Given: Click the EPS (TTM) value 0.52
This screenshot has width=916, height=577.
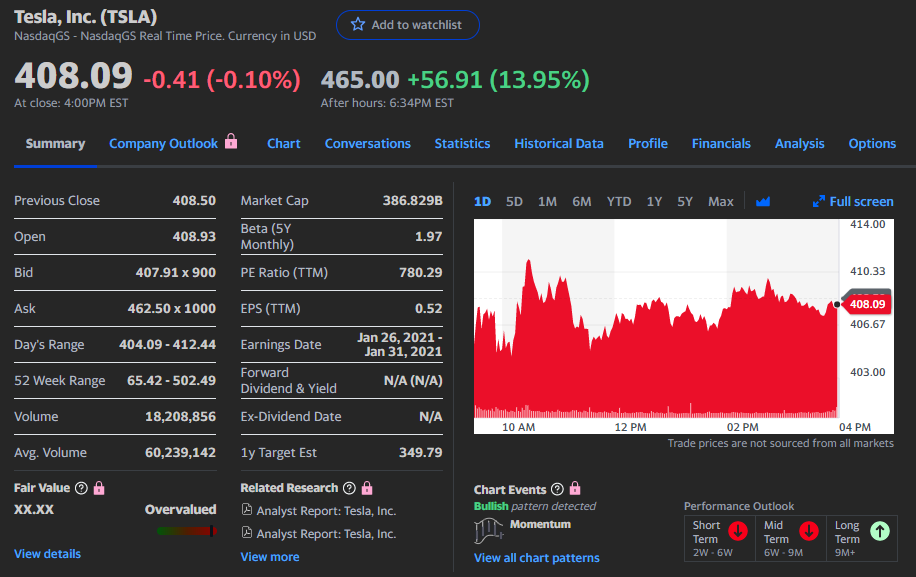Looking at the screenshot, I should click(x=429, y=308).
